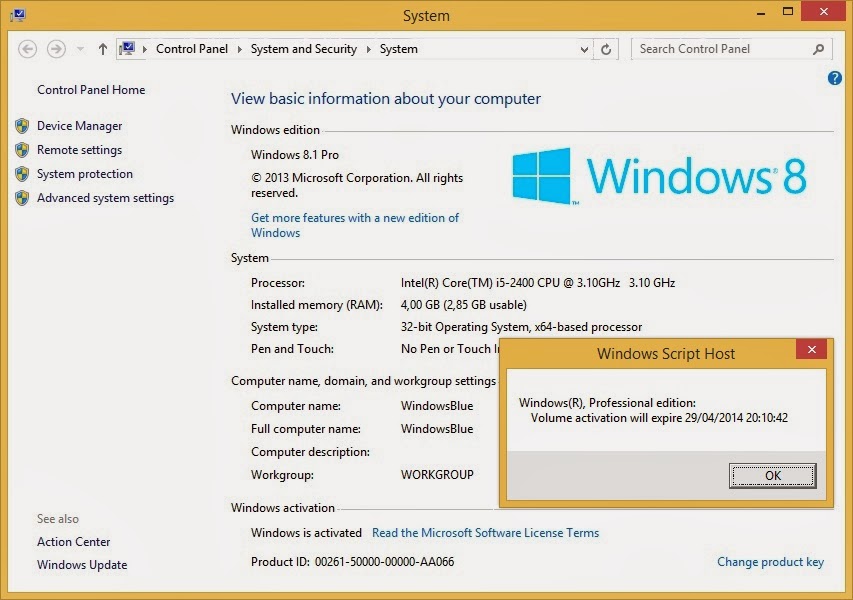This screenshot has width=853, height=600.
Task: Click Computer name value WindowsBlue
Action: click(x=437, y=406)
